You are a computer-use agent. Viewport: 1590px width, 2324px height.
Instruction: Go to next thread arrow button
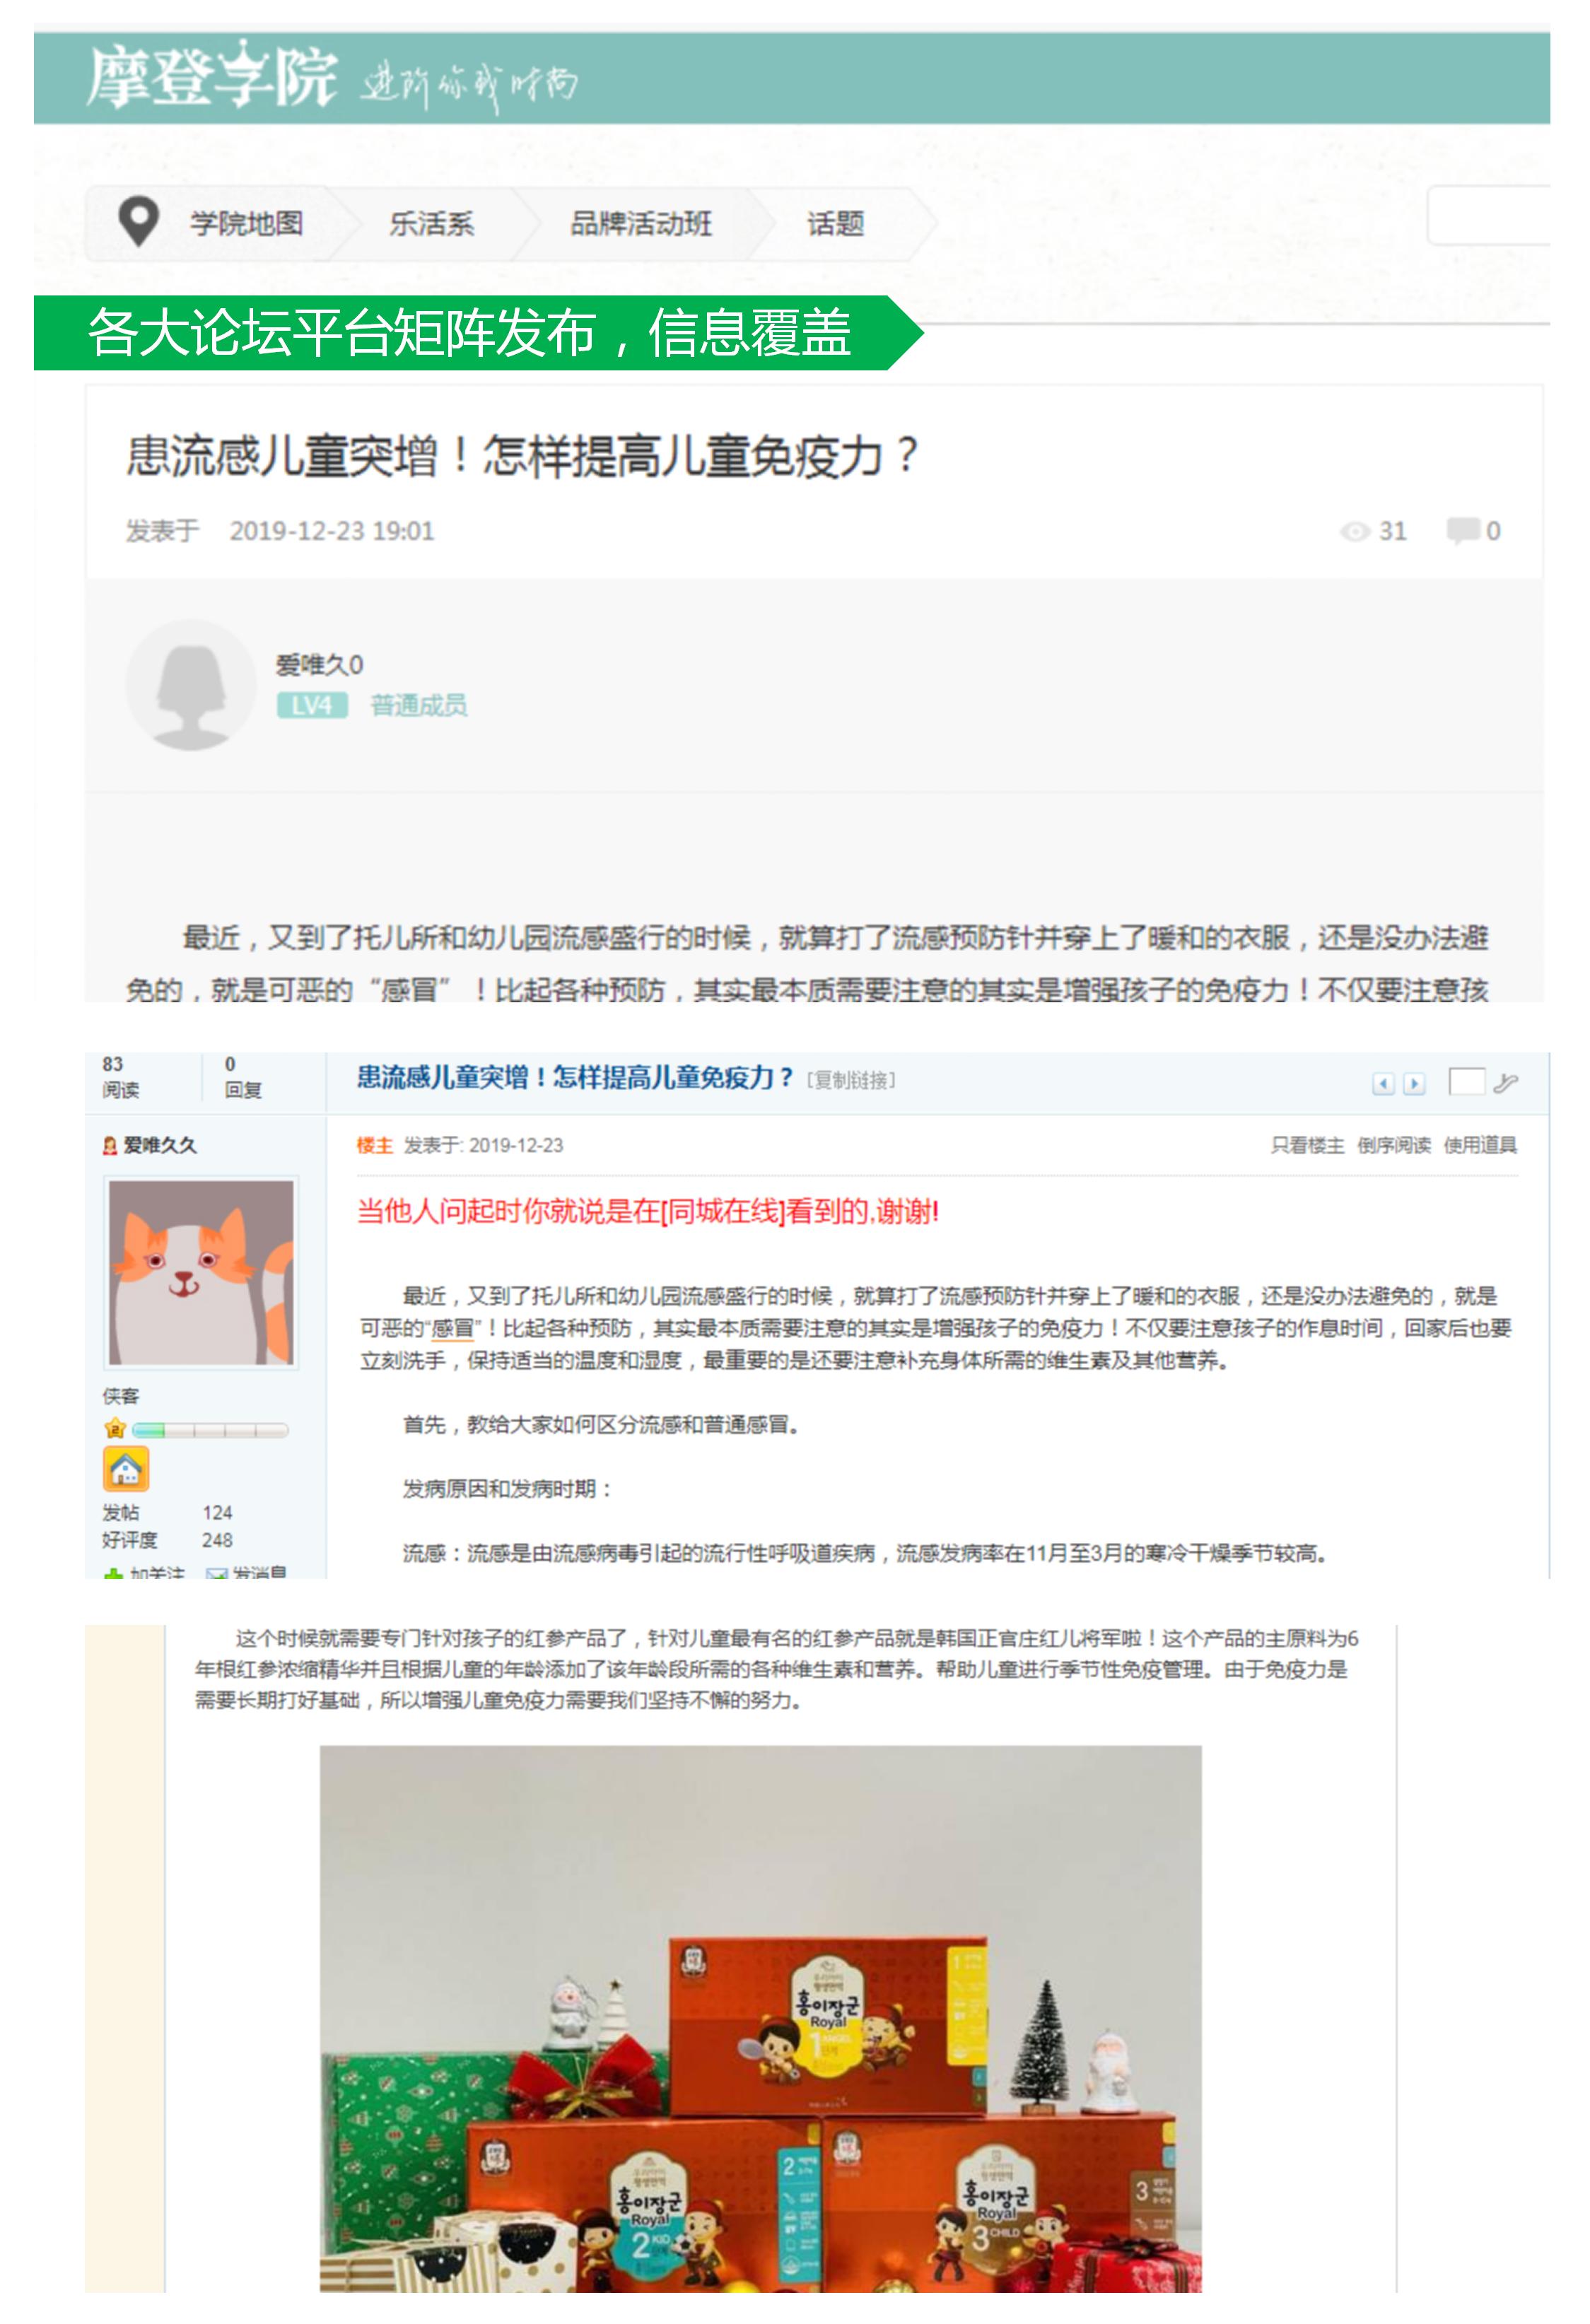click(1414, 1083)
